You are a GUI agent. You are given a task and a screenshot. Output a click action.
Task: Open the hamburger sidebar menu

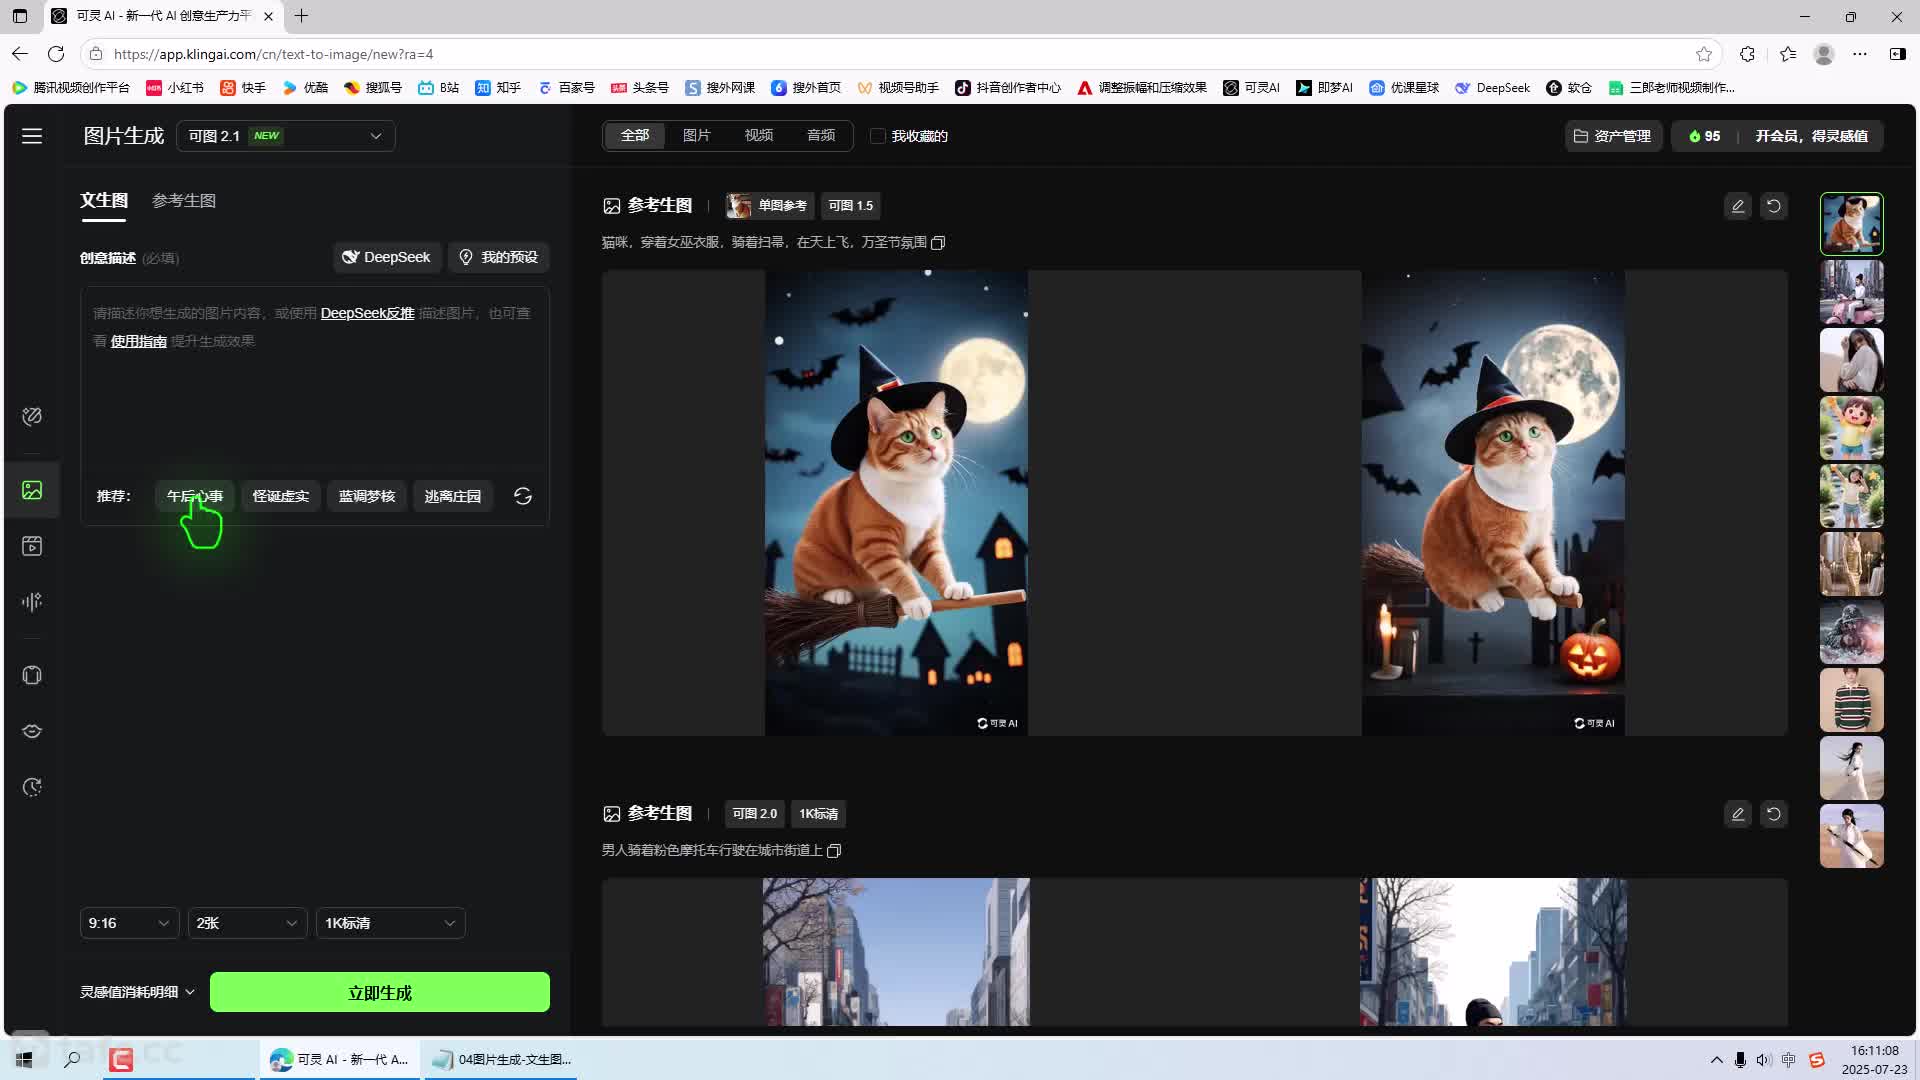[x=32, y=136]
